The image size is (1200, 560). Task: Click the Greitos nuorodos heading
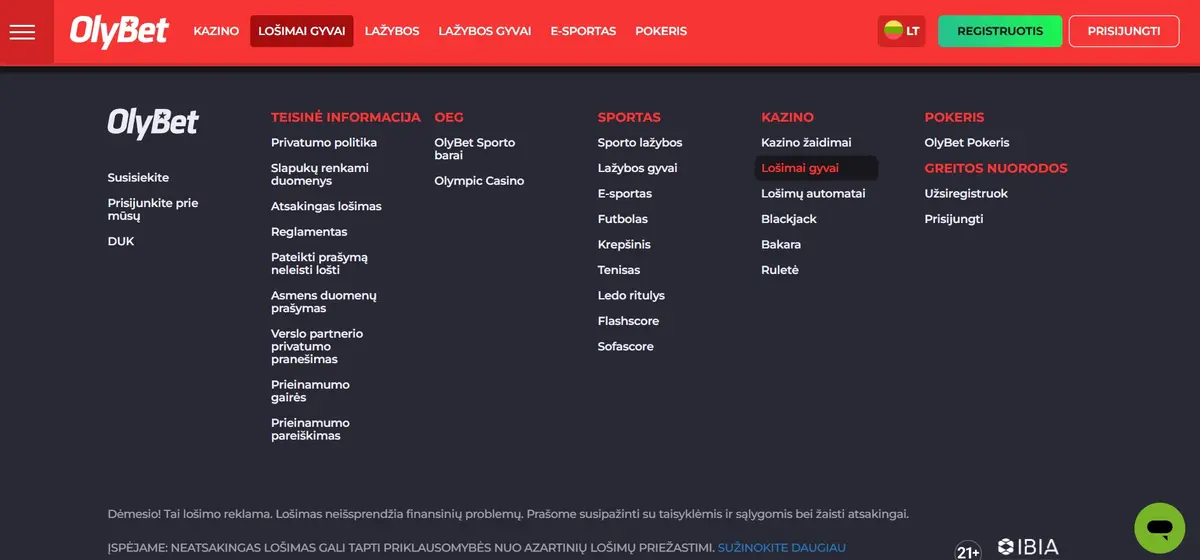tap(996, 168)
